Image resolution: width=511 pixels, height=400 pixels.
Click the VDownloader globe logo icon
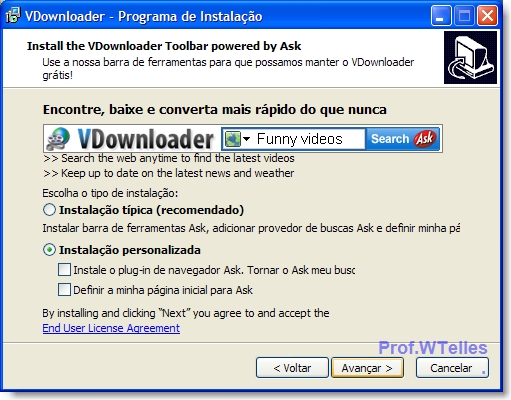(x=59, y=139)
